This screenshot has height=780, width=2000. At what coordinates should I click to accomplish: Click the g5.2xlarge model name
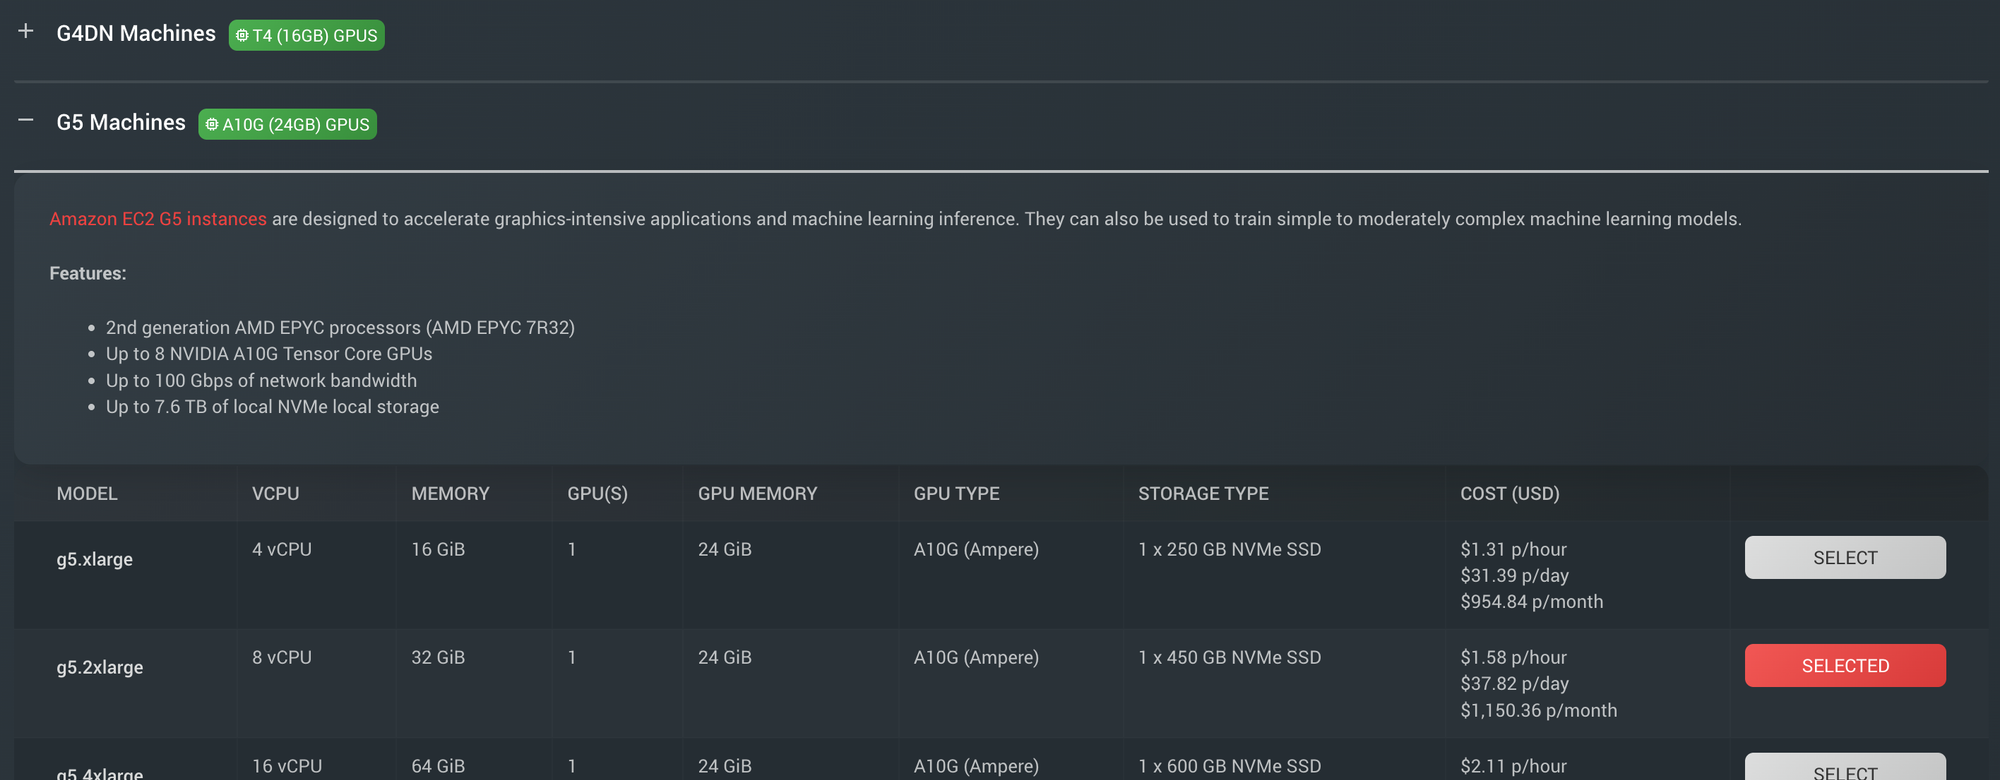(100, 668)
